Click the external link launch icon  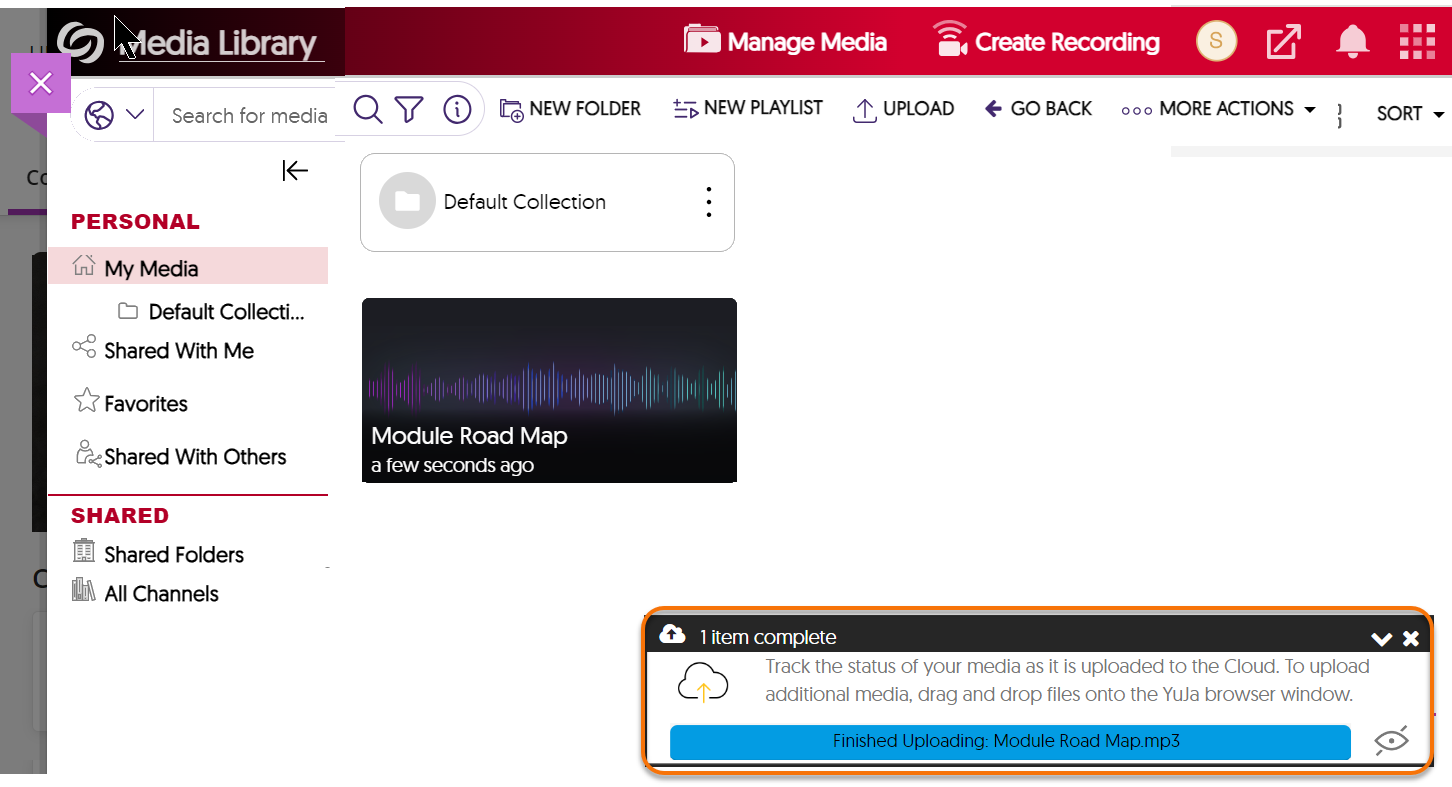(x=1283, y=42)
